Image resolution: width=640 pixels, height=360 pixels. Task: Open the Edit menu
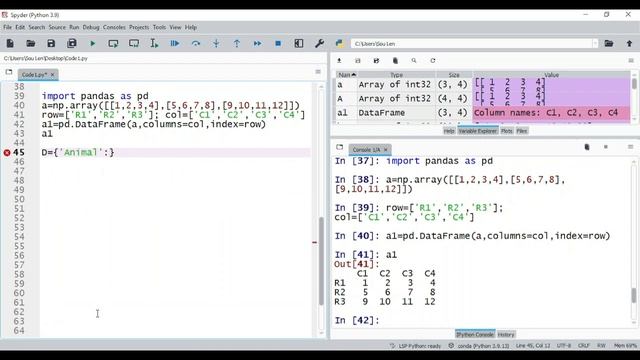[20, 27]
